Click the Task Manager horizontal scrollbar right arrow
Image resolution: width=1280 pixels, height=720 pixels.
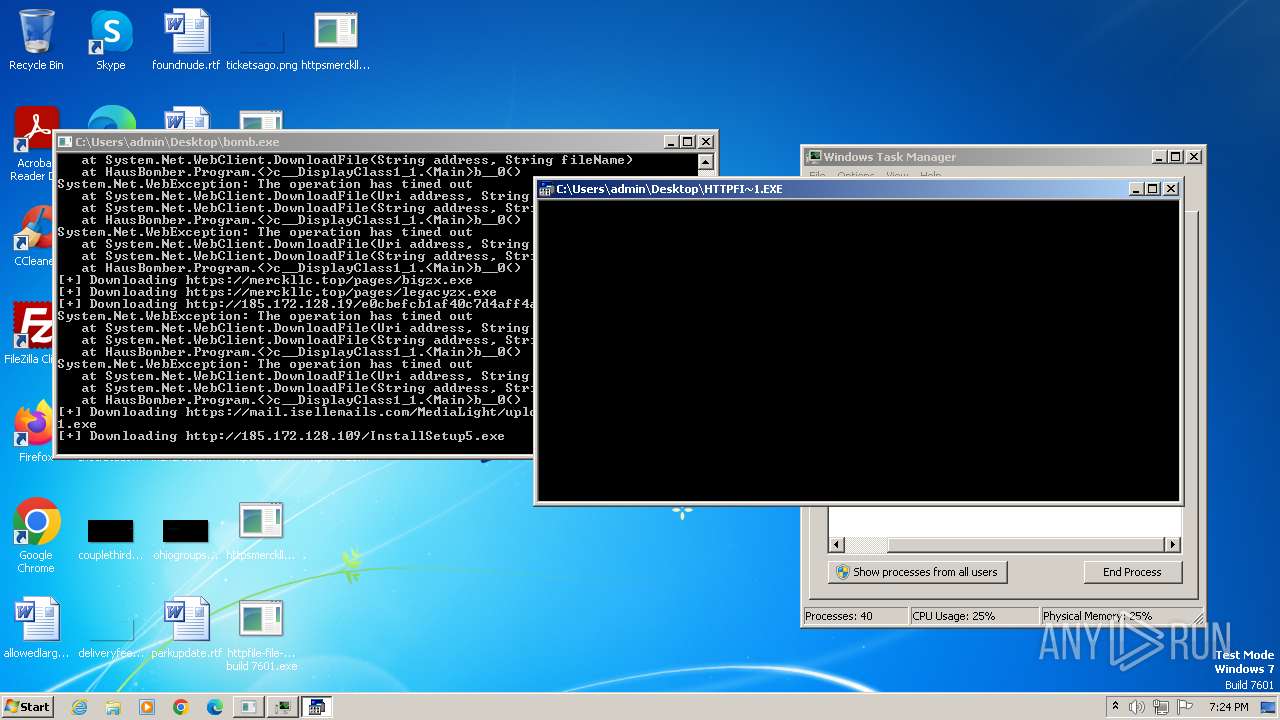click(1172, 544)
